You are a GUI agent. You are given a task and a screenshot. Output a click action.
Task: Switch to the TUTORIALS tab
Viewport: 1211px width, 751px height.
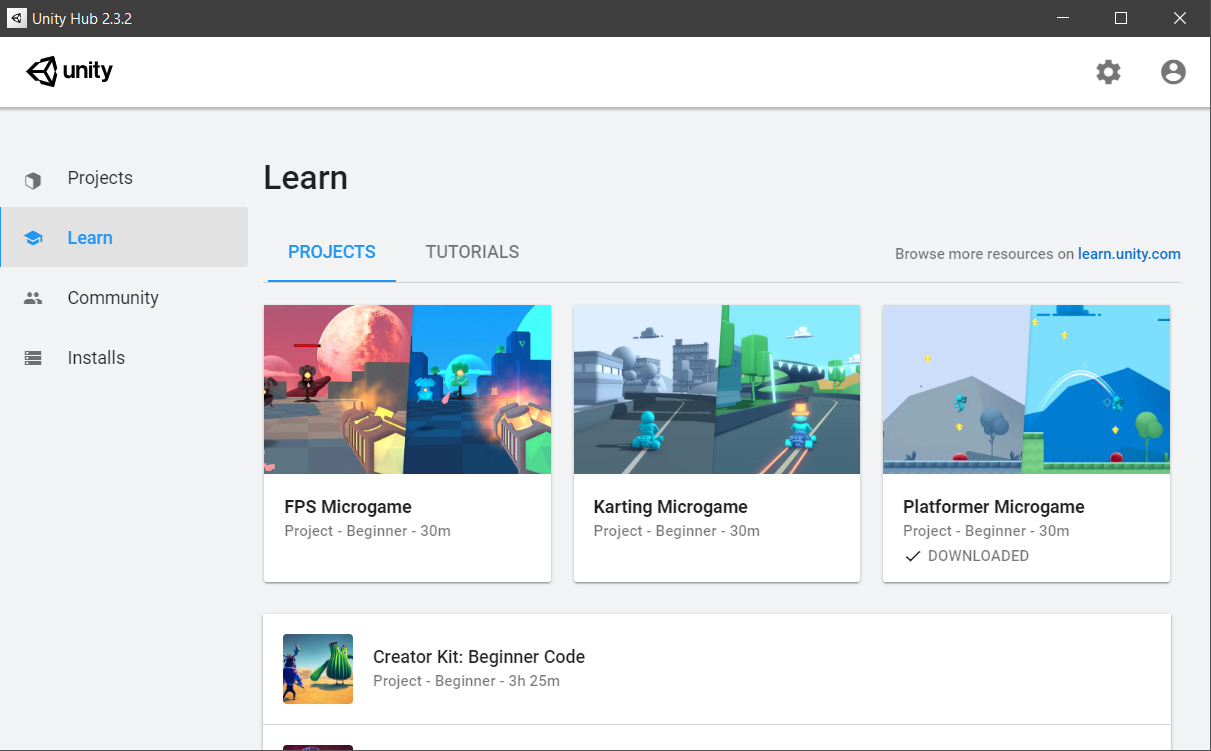(472, 252)
